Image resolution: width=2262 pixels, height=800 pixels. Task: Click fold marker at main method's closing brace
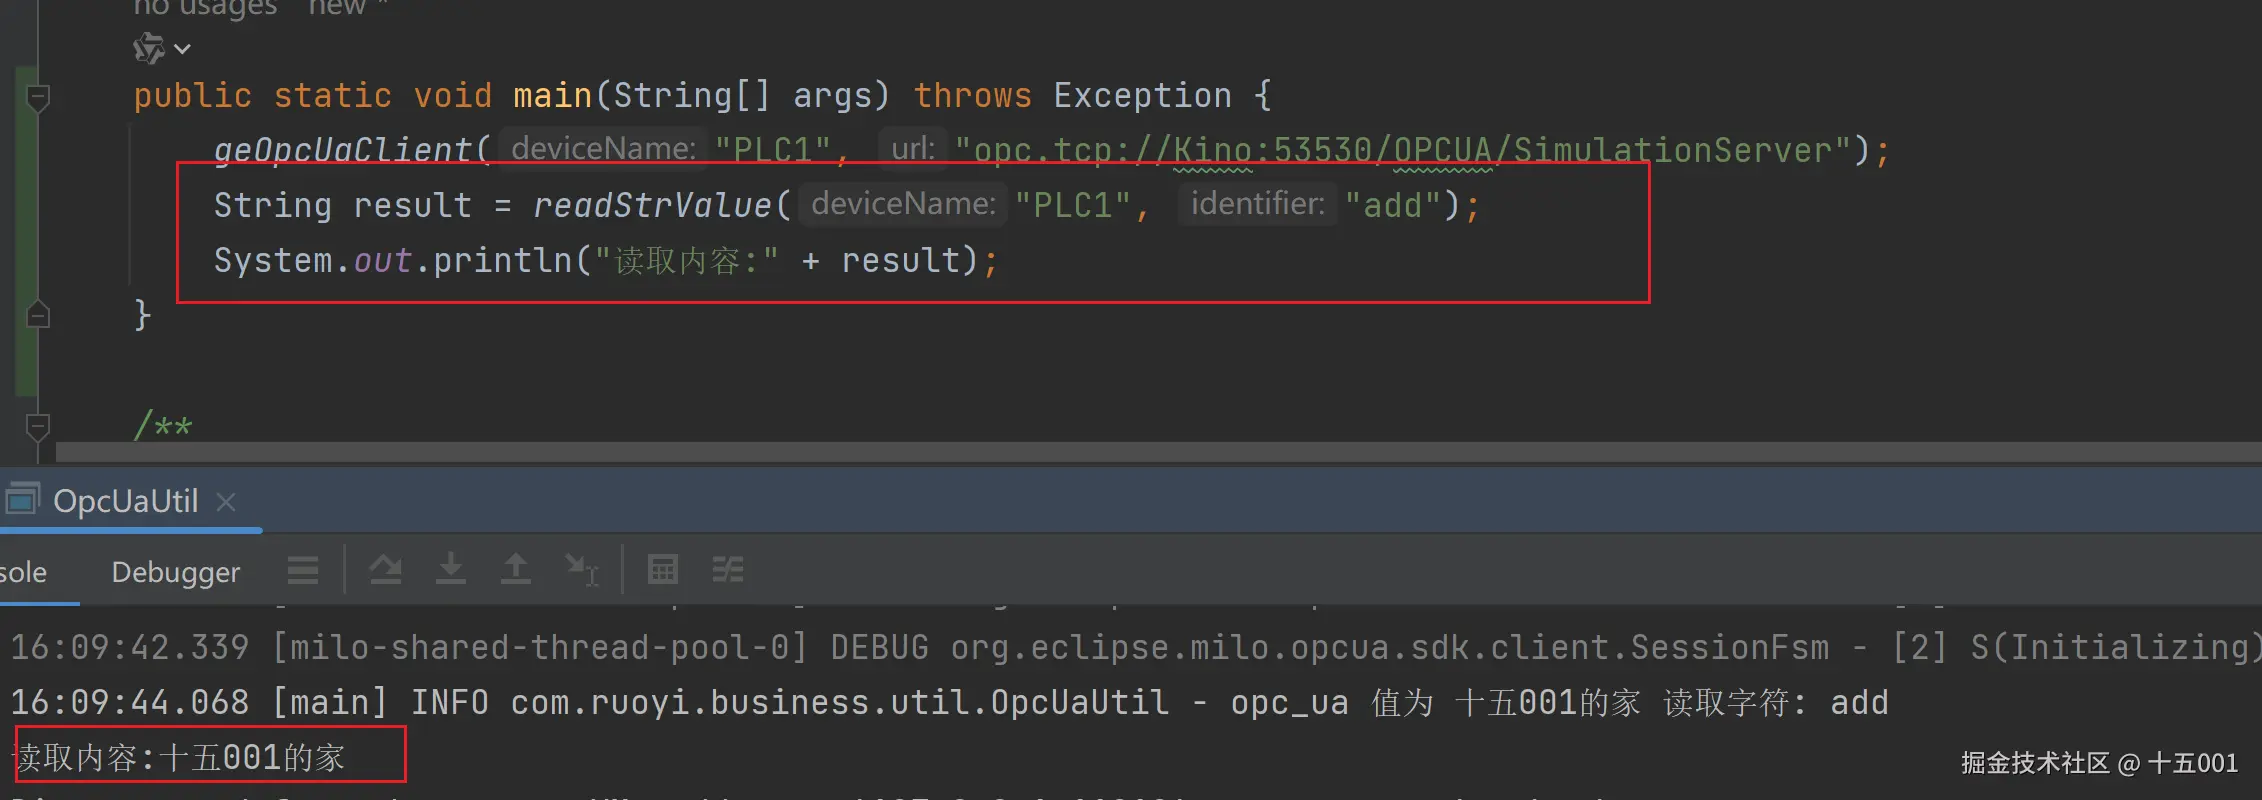(38, 315)
